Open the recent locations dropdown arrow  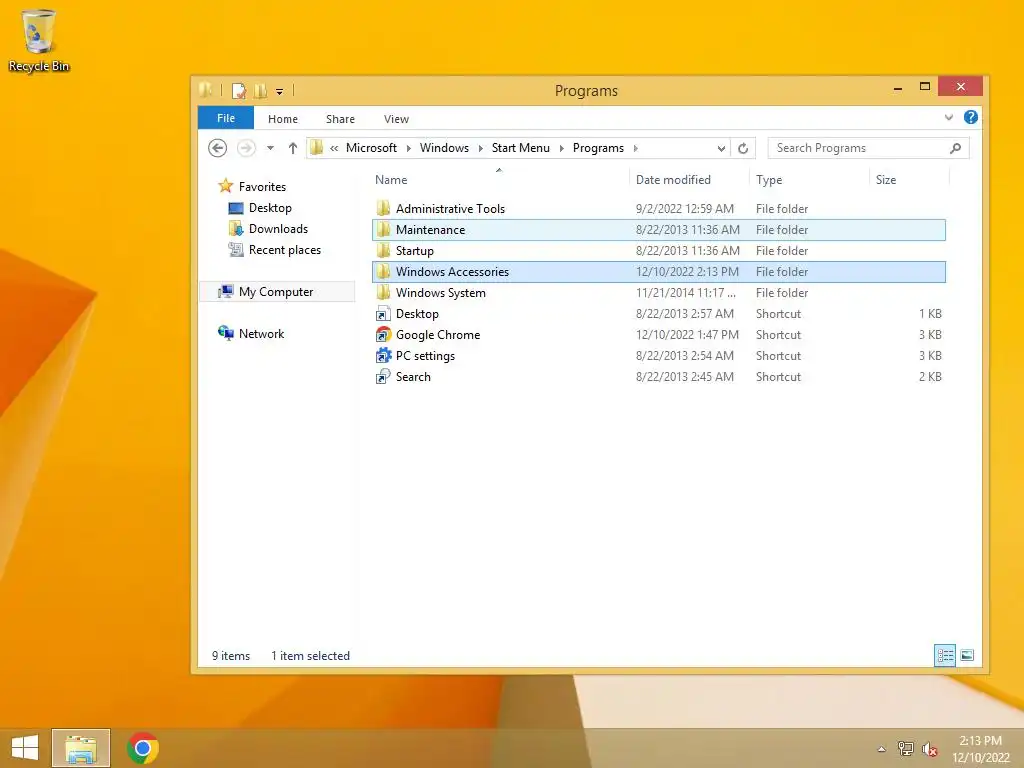click(x=270, y=148)
